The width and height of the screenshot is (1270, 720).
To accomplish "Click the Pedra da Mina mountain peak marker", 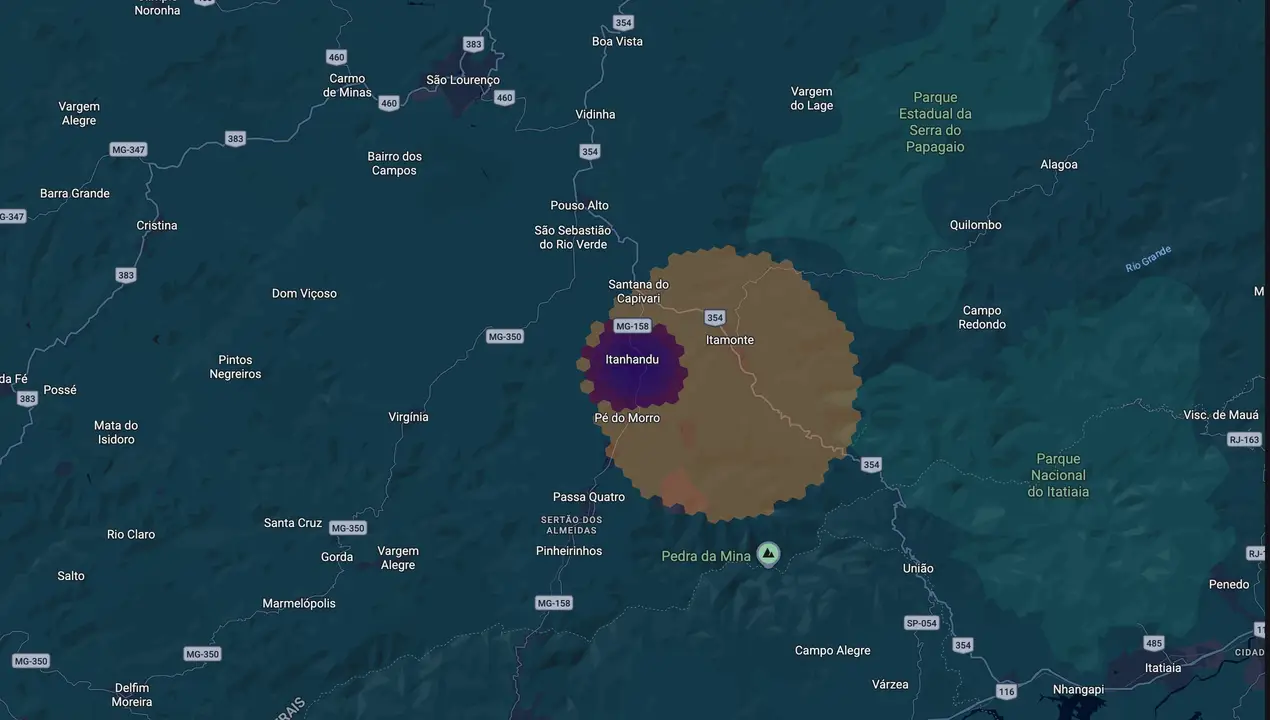I will [x=768, y=554].
